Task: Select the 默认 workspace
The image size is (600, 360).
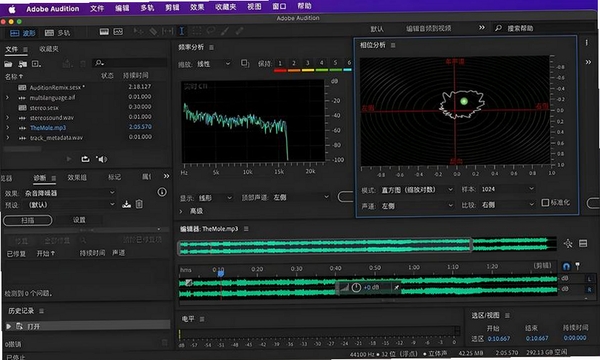Action: pyautogui.click(x=377, y=29)
